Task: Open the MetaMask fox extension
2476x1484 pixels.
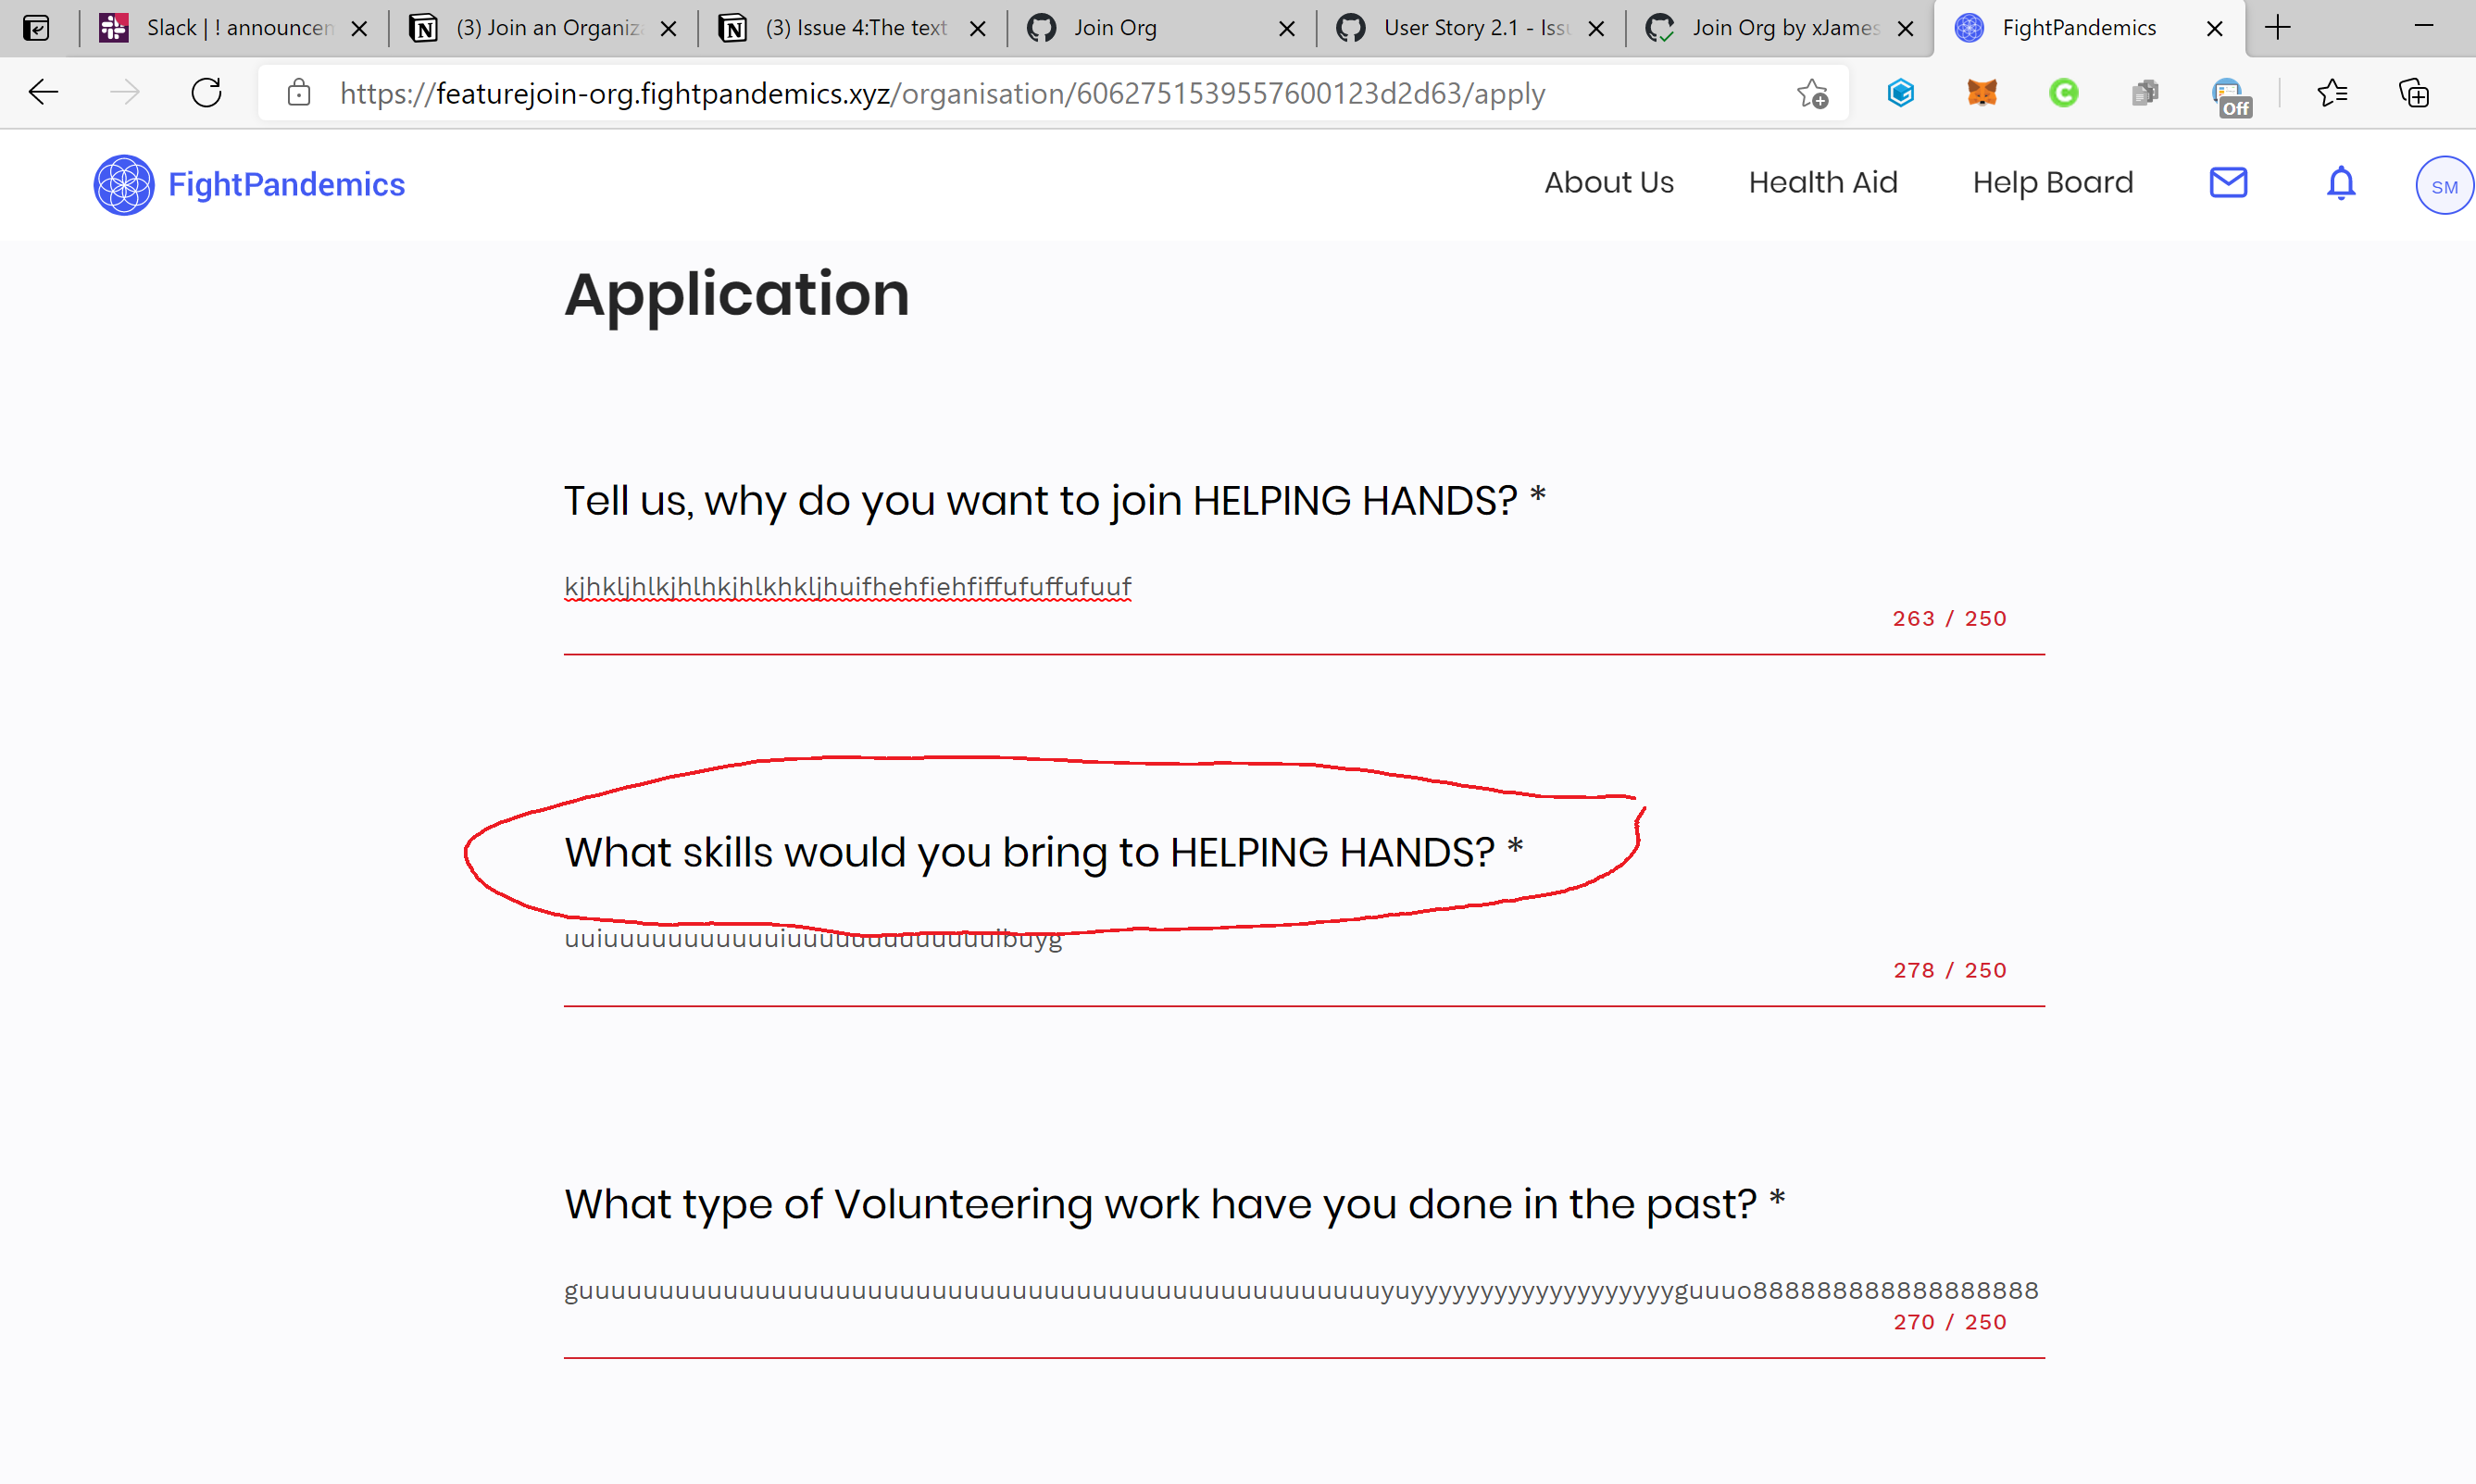Action: pos(1982,93)
